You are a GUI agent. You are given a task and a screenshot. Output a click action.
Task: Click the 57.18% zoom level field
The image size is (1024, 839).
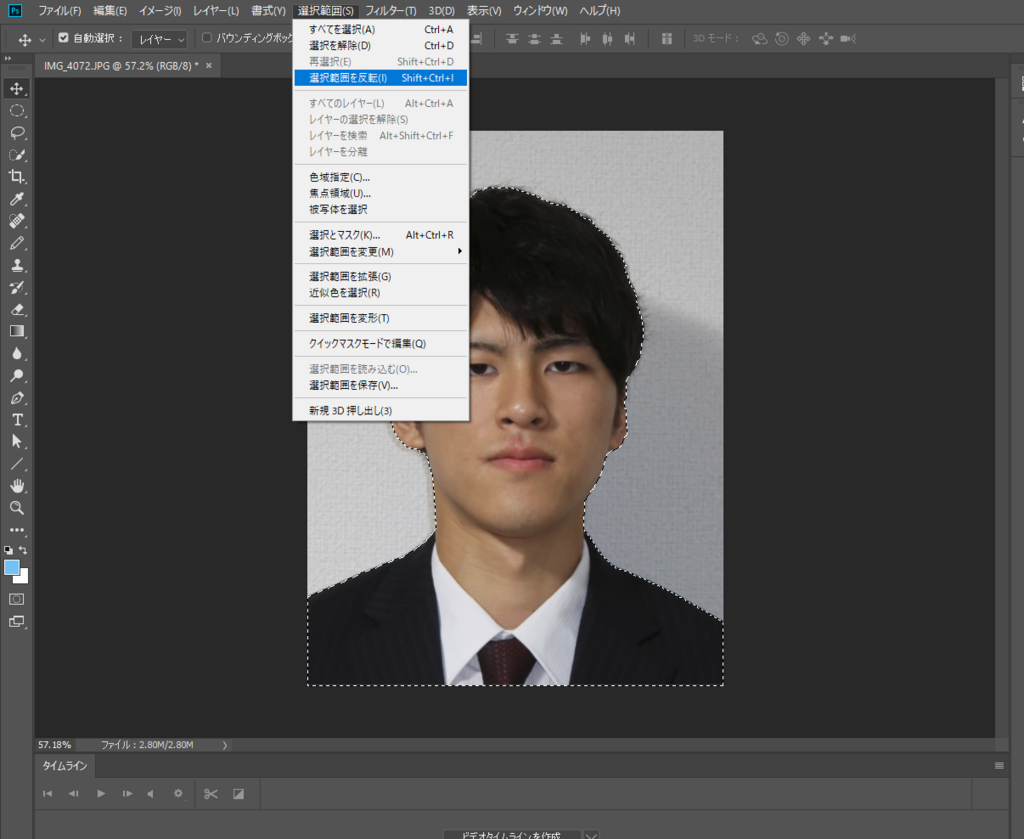[x=55, y=745]
